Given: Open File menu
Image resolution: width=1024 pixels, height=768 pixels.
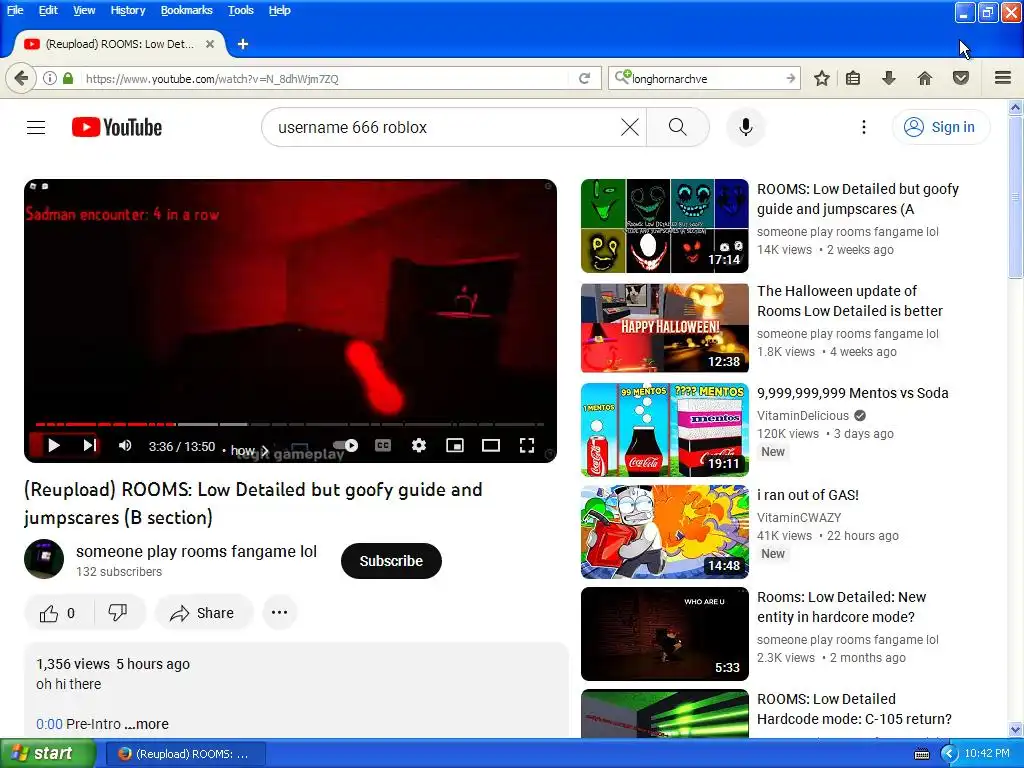Looking at the screenshot, I should 14,10.
